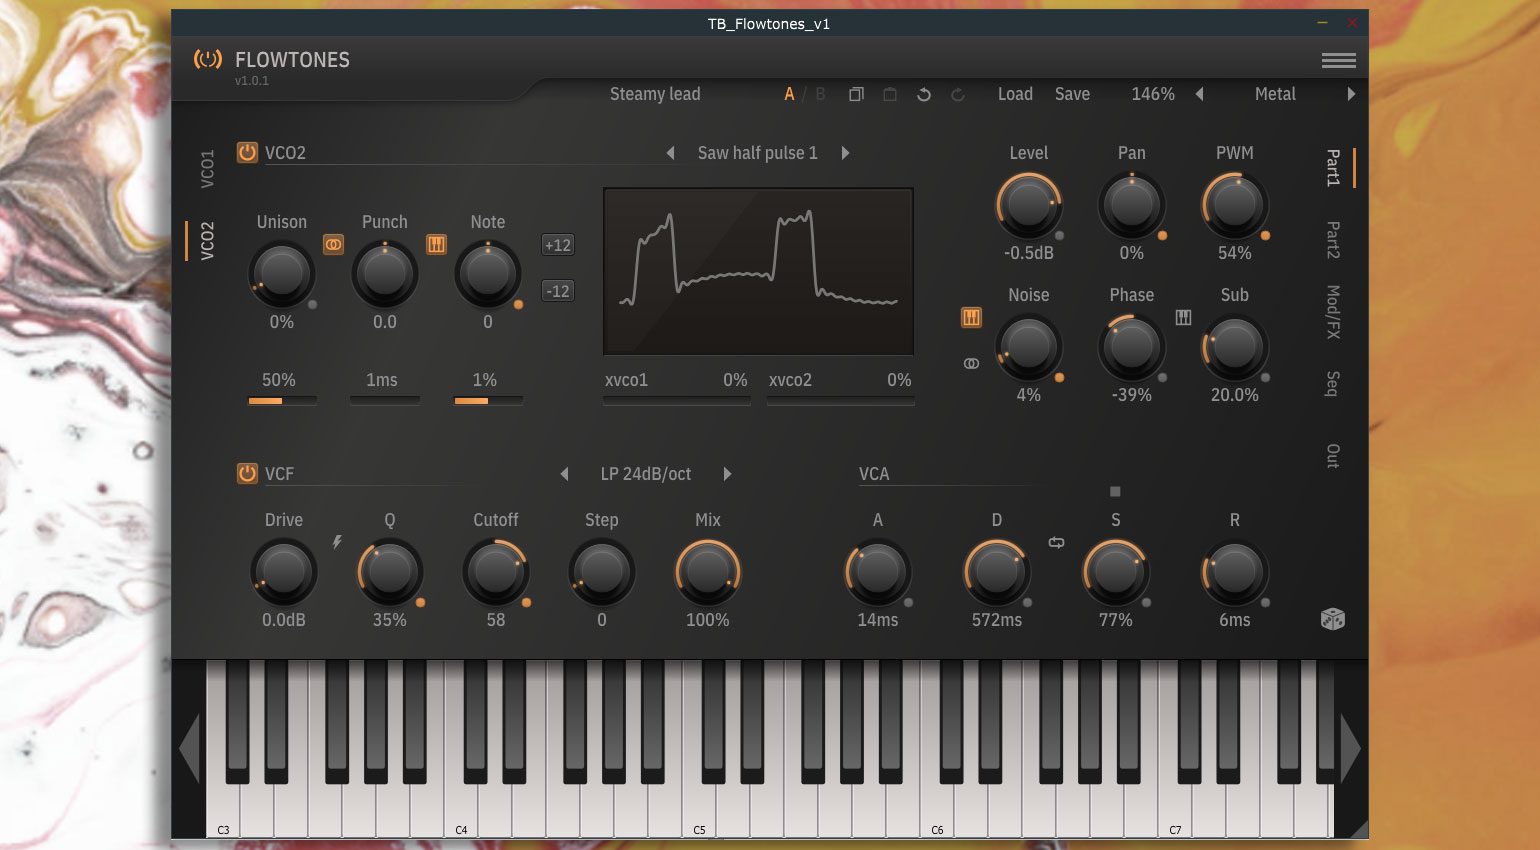The height and width of the screenshot is (850, 1540).
Task: Click the undo arrow icon
Action: tap(924, 94)
